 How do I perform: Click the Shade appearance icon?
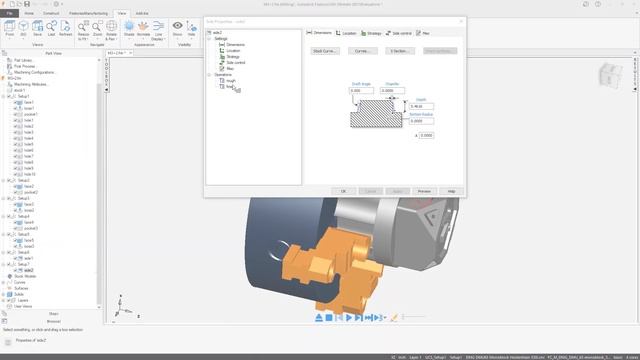[129, 26]
